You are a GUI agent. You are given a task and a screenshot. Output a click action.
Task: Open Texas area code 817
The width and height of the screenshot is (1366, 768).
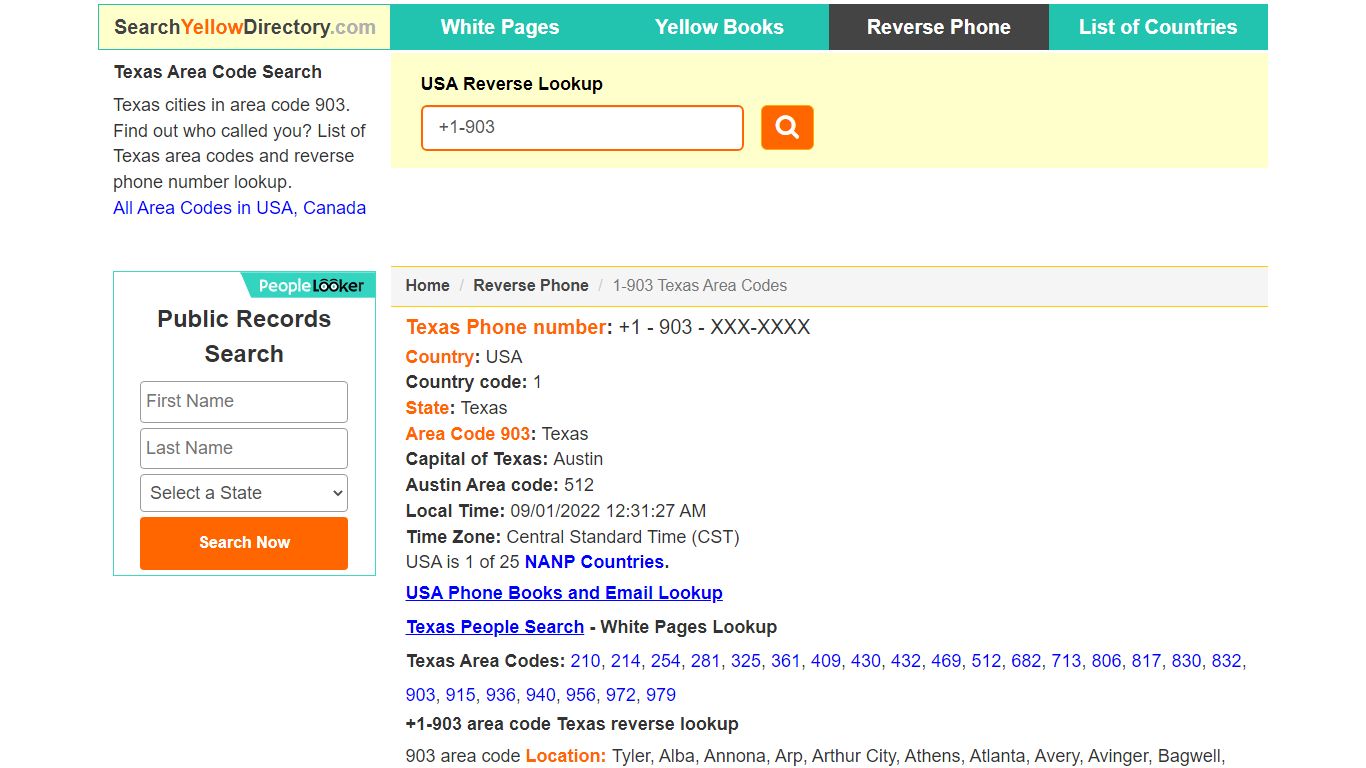coord(1145,661)
